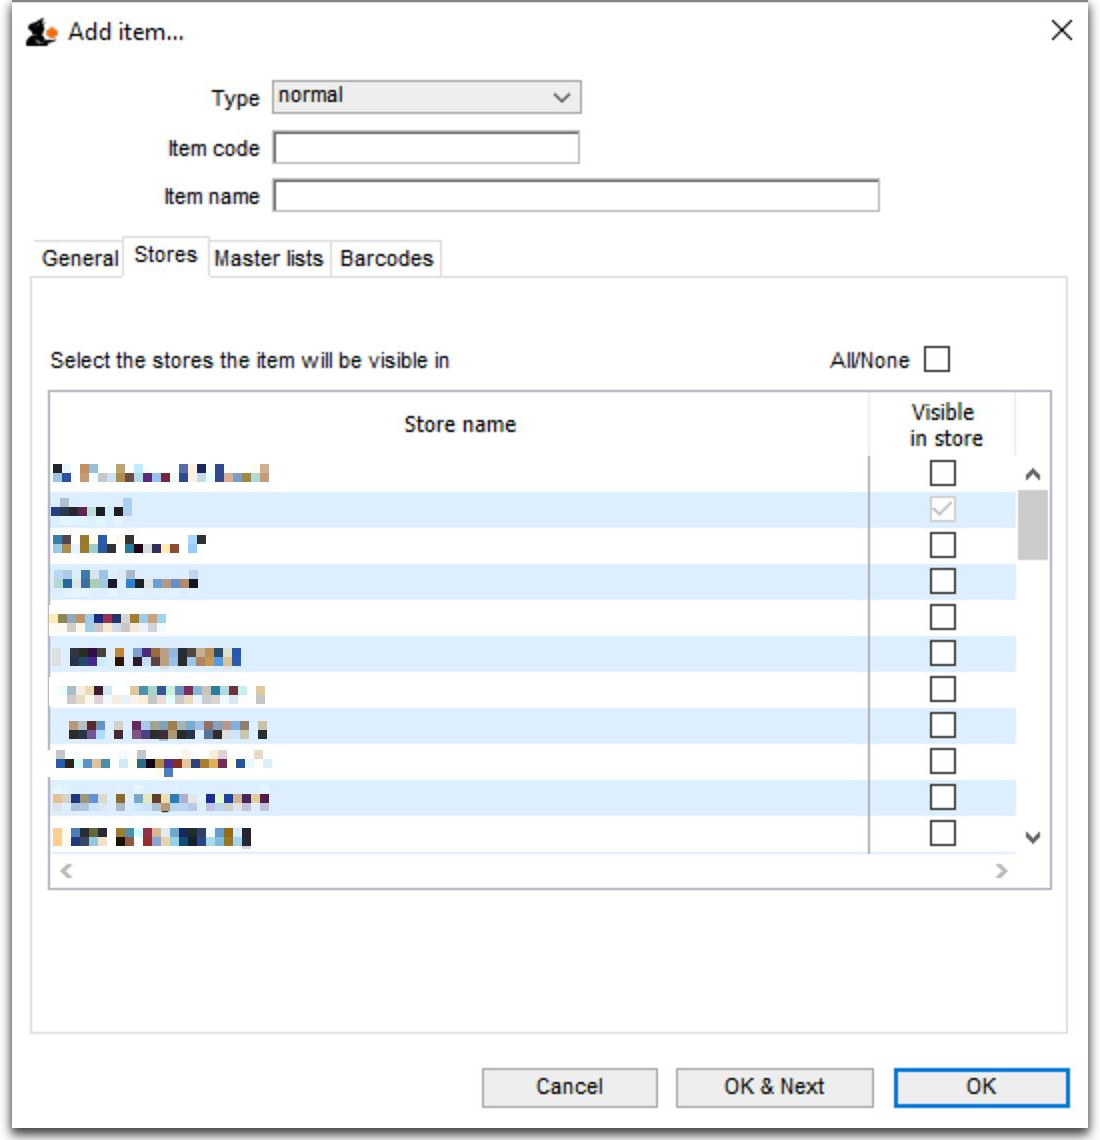Screen dimensions: 1100x1140
Task: Click scroll up arrow in store list
Action: (1033, 474)
